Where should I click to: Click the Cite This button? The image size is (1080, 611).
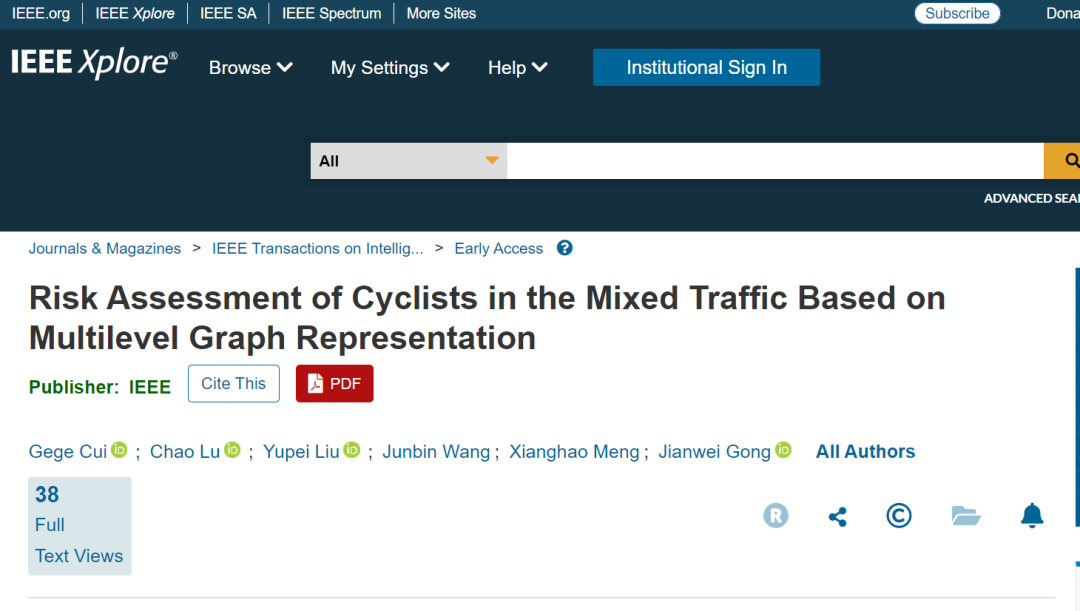234,384
